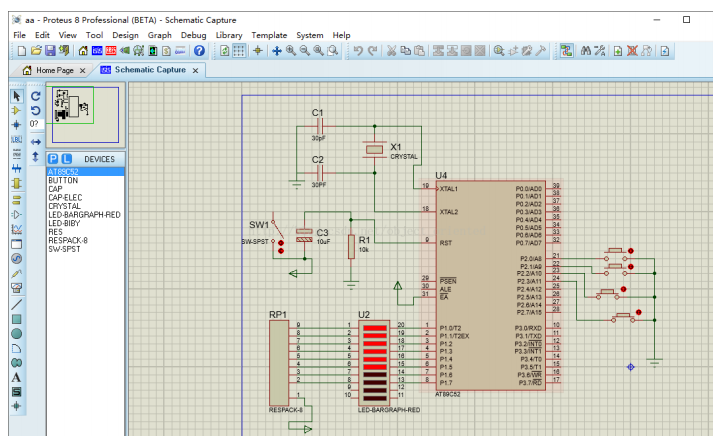
Task: Toggle the grid display toolbar button
Action: 240,51
